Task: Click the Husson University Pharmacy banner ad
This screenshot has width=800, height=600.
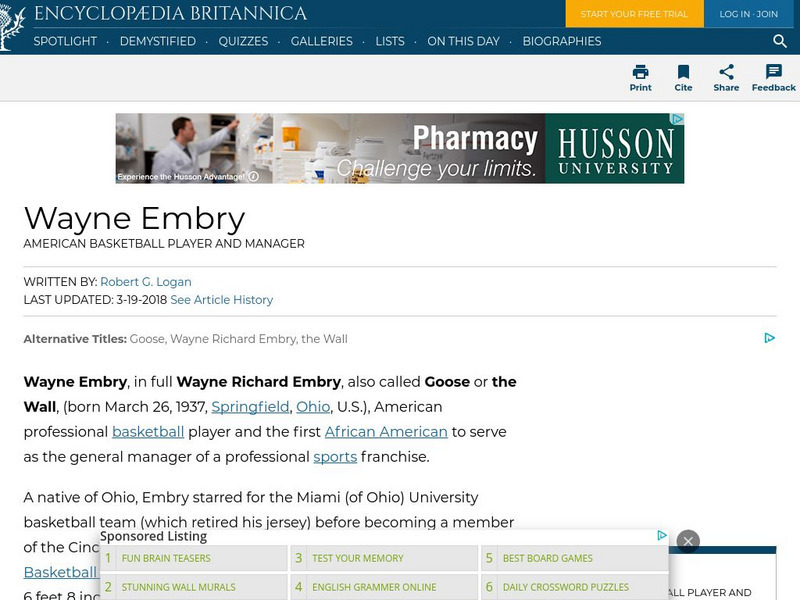Action: tap(400, 148)
